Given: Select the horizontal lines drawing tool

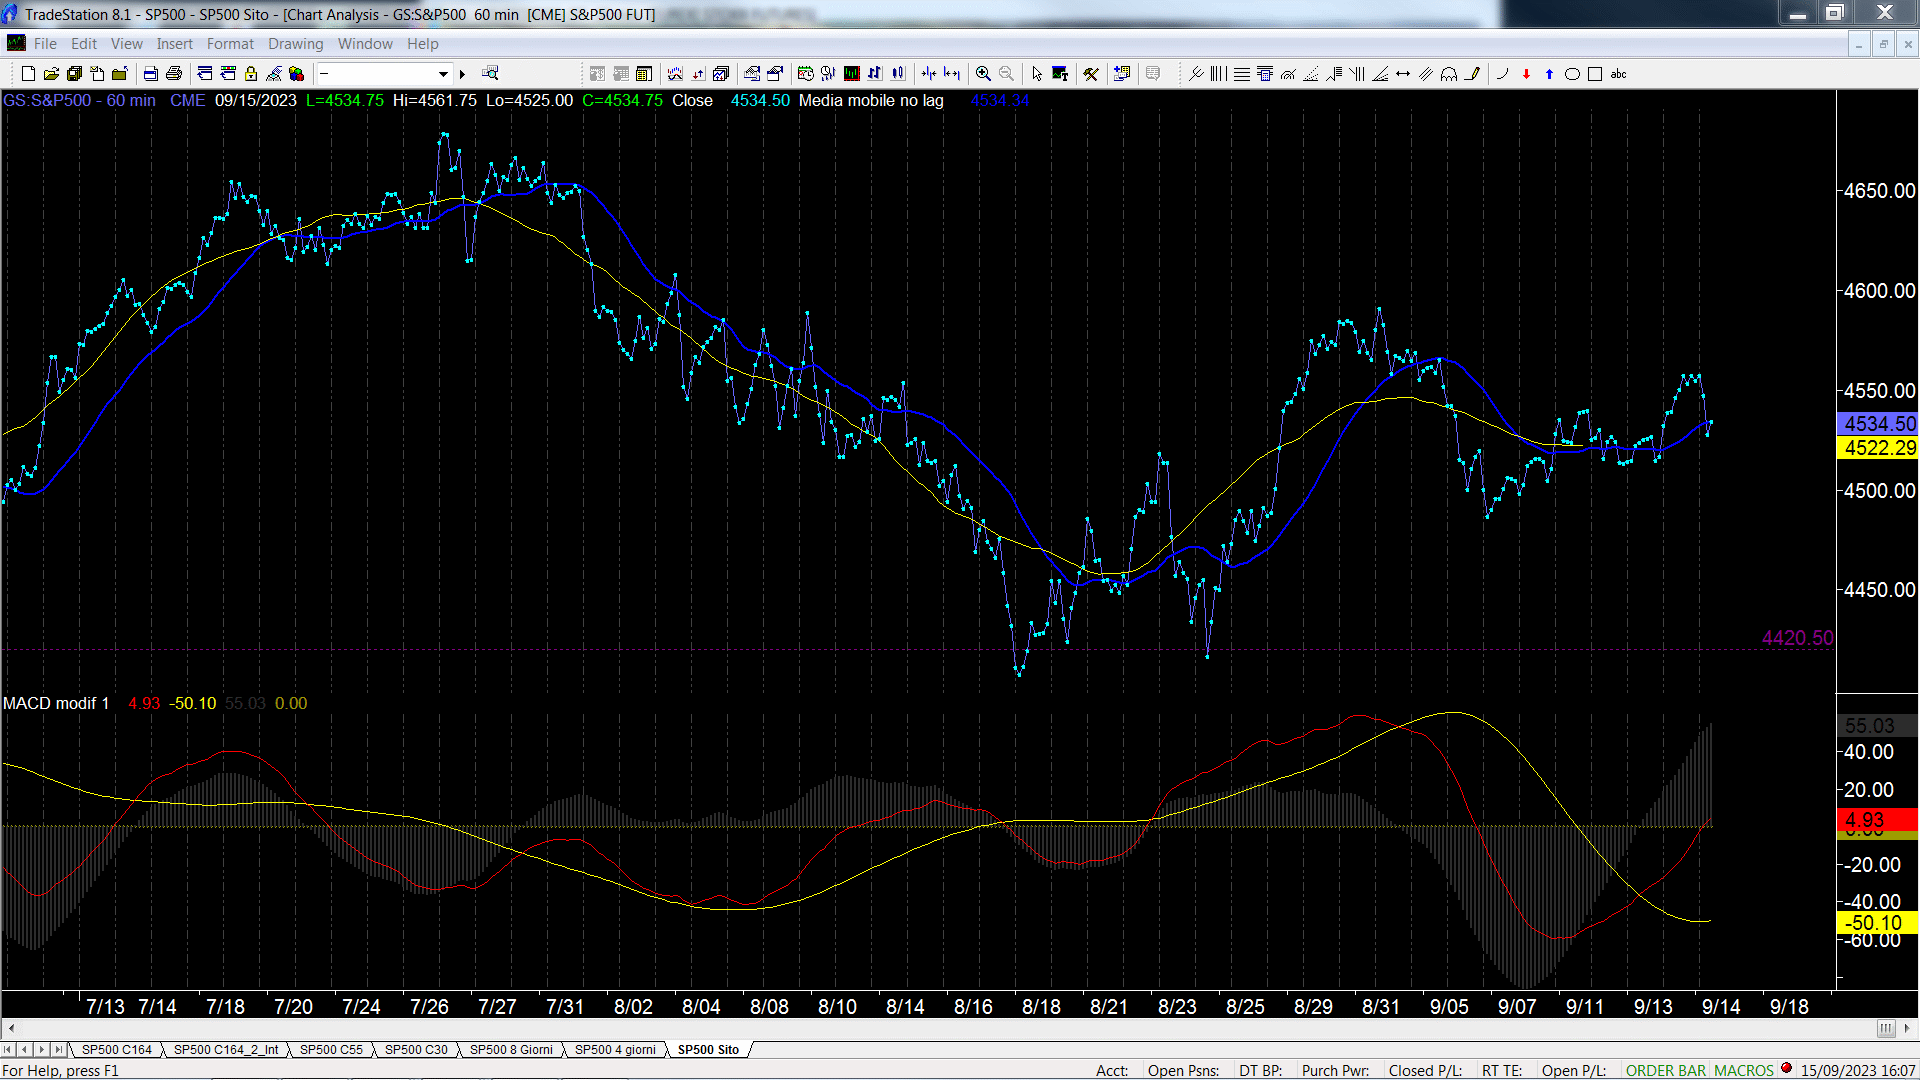Looking at the screenshot, I should point(1242,74).
